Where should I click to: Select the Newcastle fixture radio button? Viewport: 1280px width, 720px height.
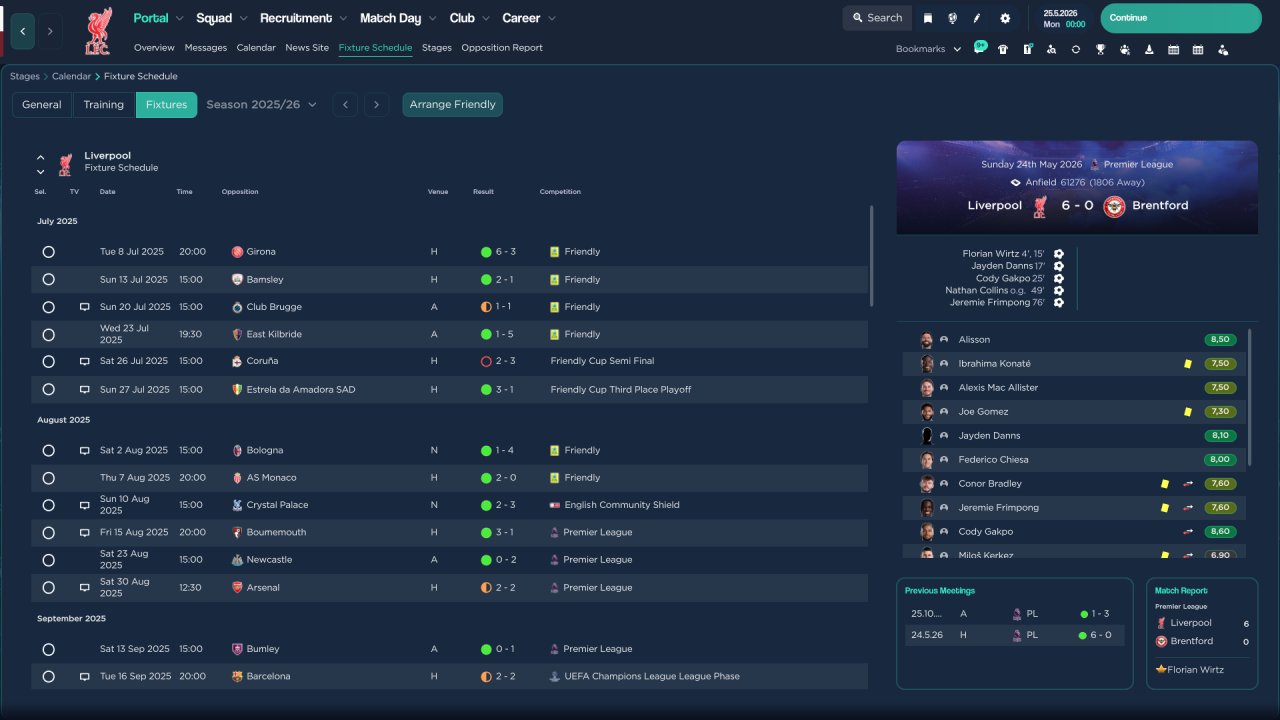(x=48, y=560)
